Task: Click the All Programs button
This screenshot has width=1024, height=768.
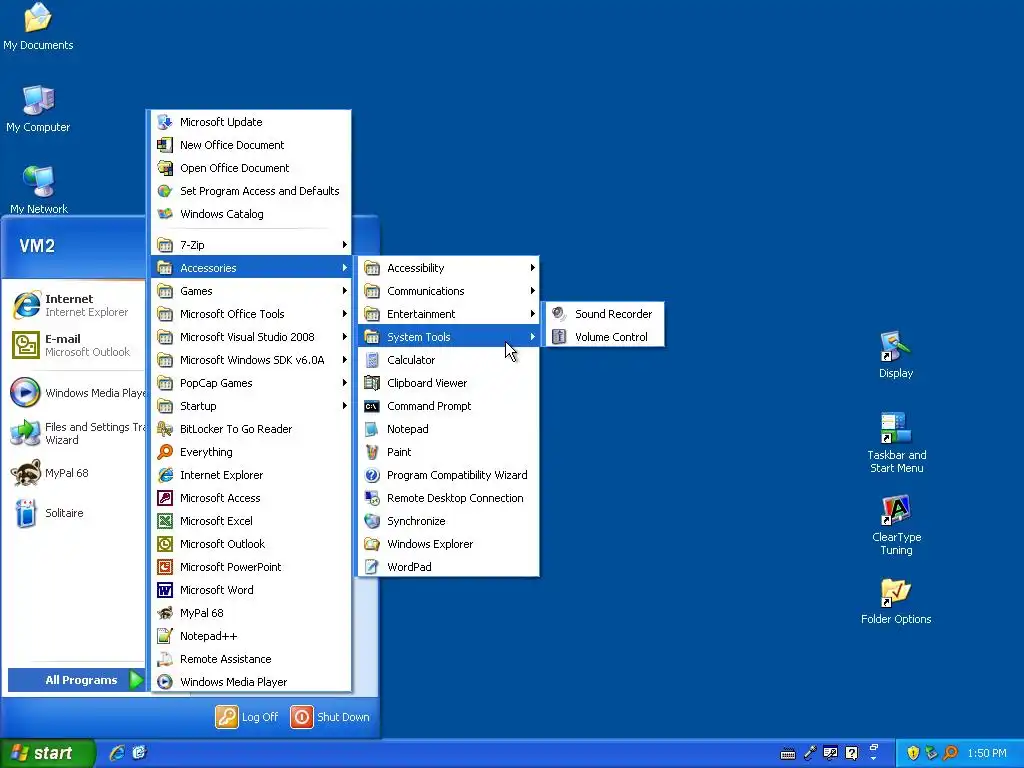Action: (76, 680)
